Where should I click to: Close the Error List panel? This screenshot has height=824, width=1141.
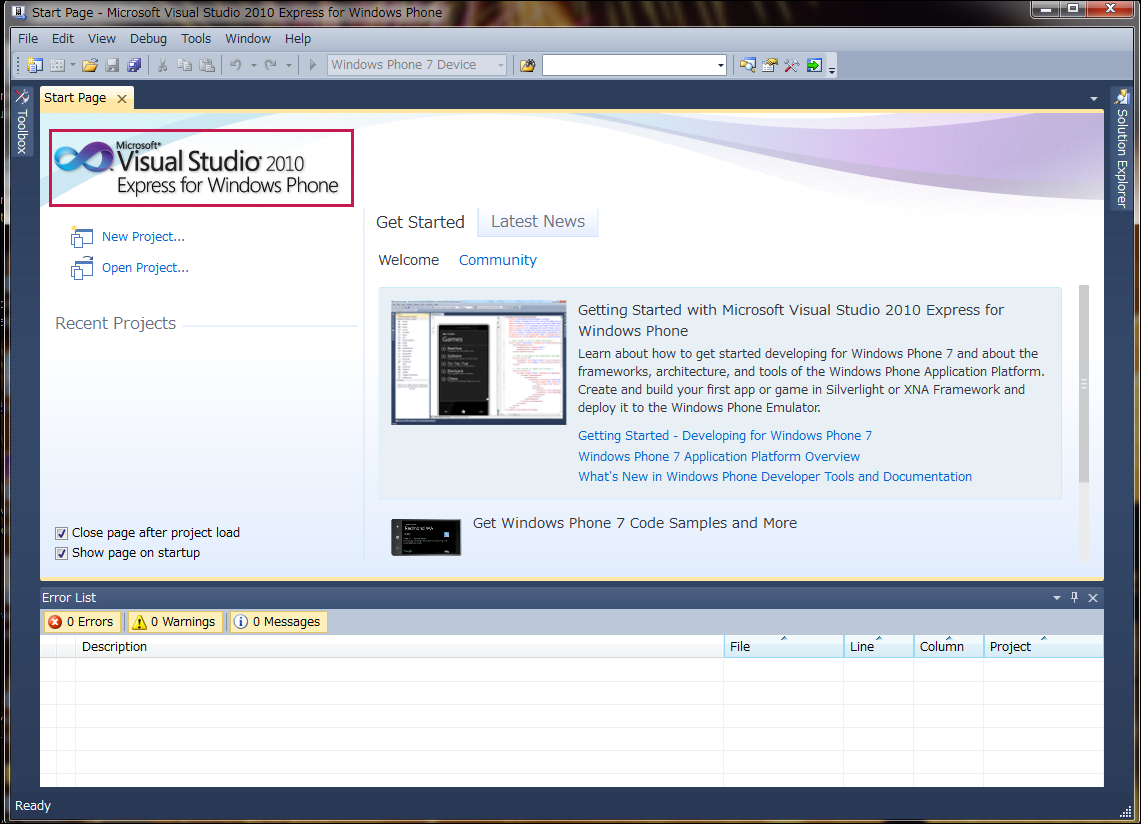pos(1093,598)
